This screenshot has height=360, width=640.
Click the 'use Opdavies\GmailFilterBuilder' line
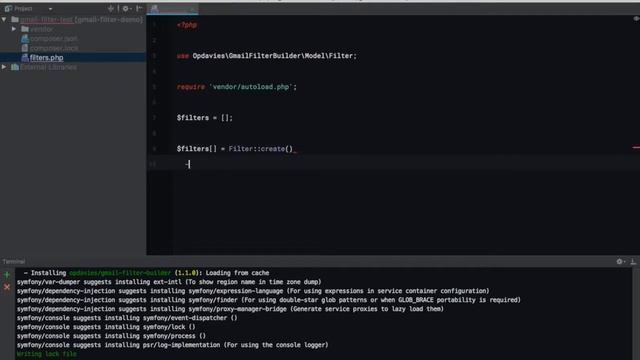click(x=267, y=56)
